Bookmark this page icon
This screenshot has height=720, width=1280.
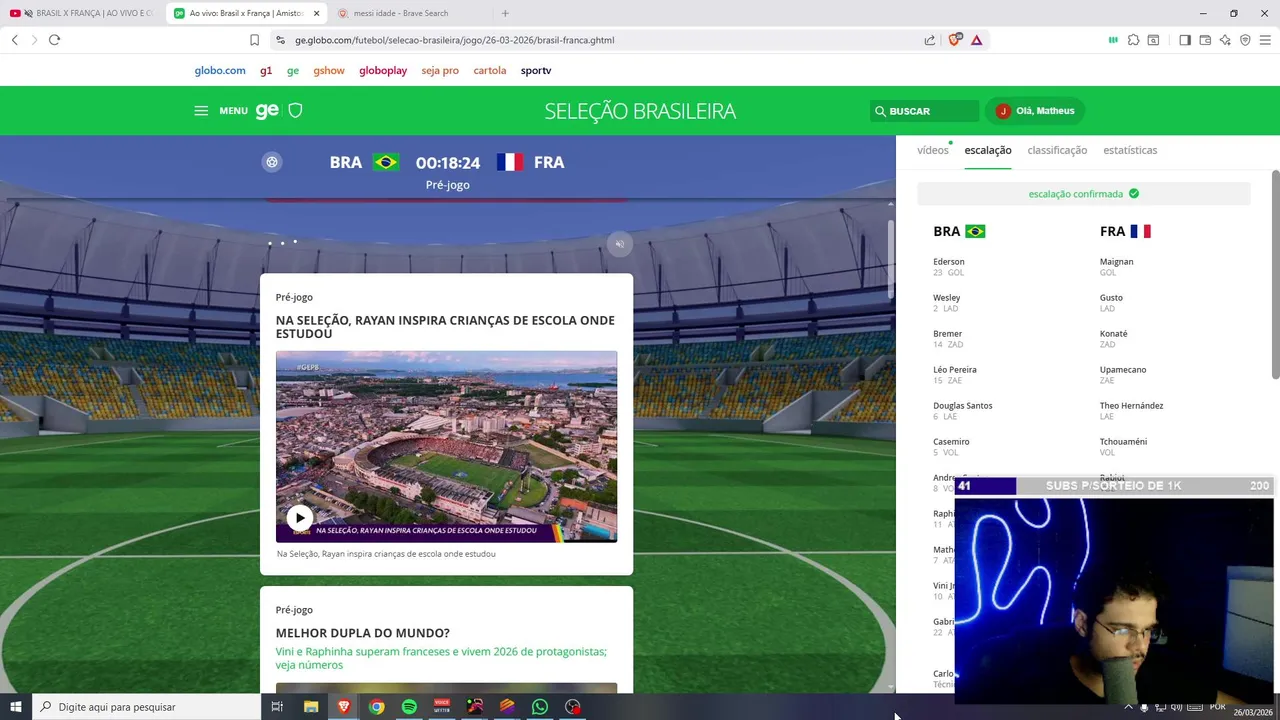pyautogui.click(x=254, y=40)
